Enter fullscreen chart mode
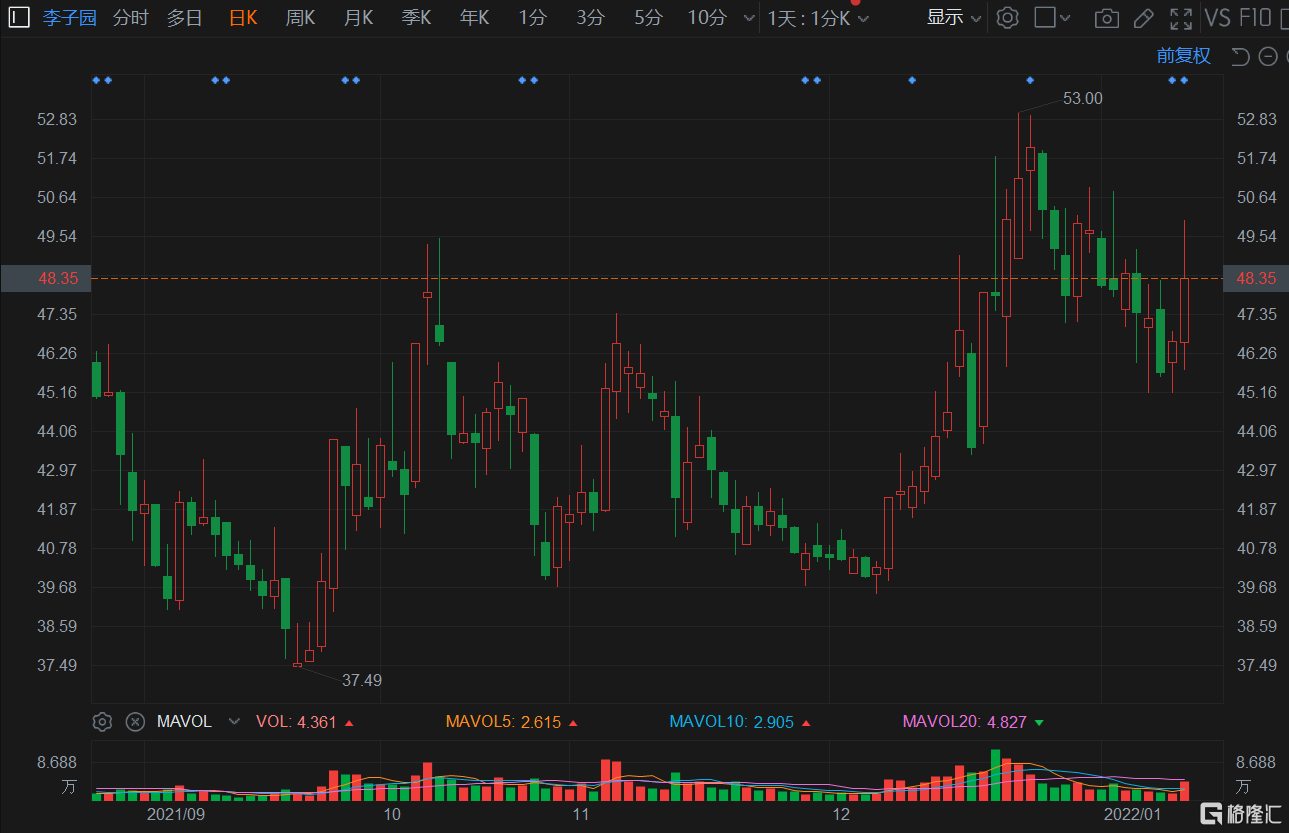Image resolution: width=1289 pixels, height=833 pixels. pos(1181,17)
